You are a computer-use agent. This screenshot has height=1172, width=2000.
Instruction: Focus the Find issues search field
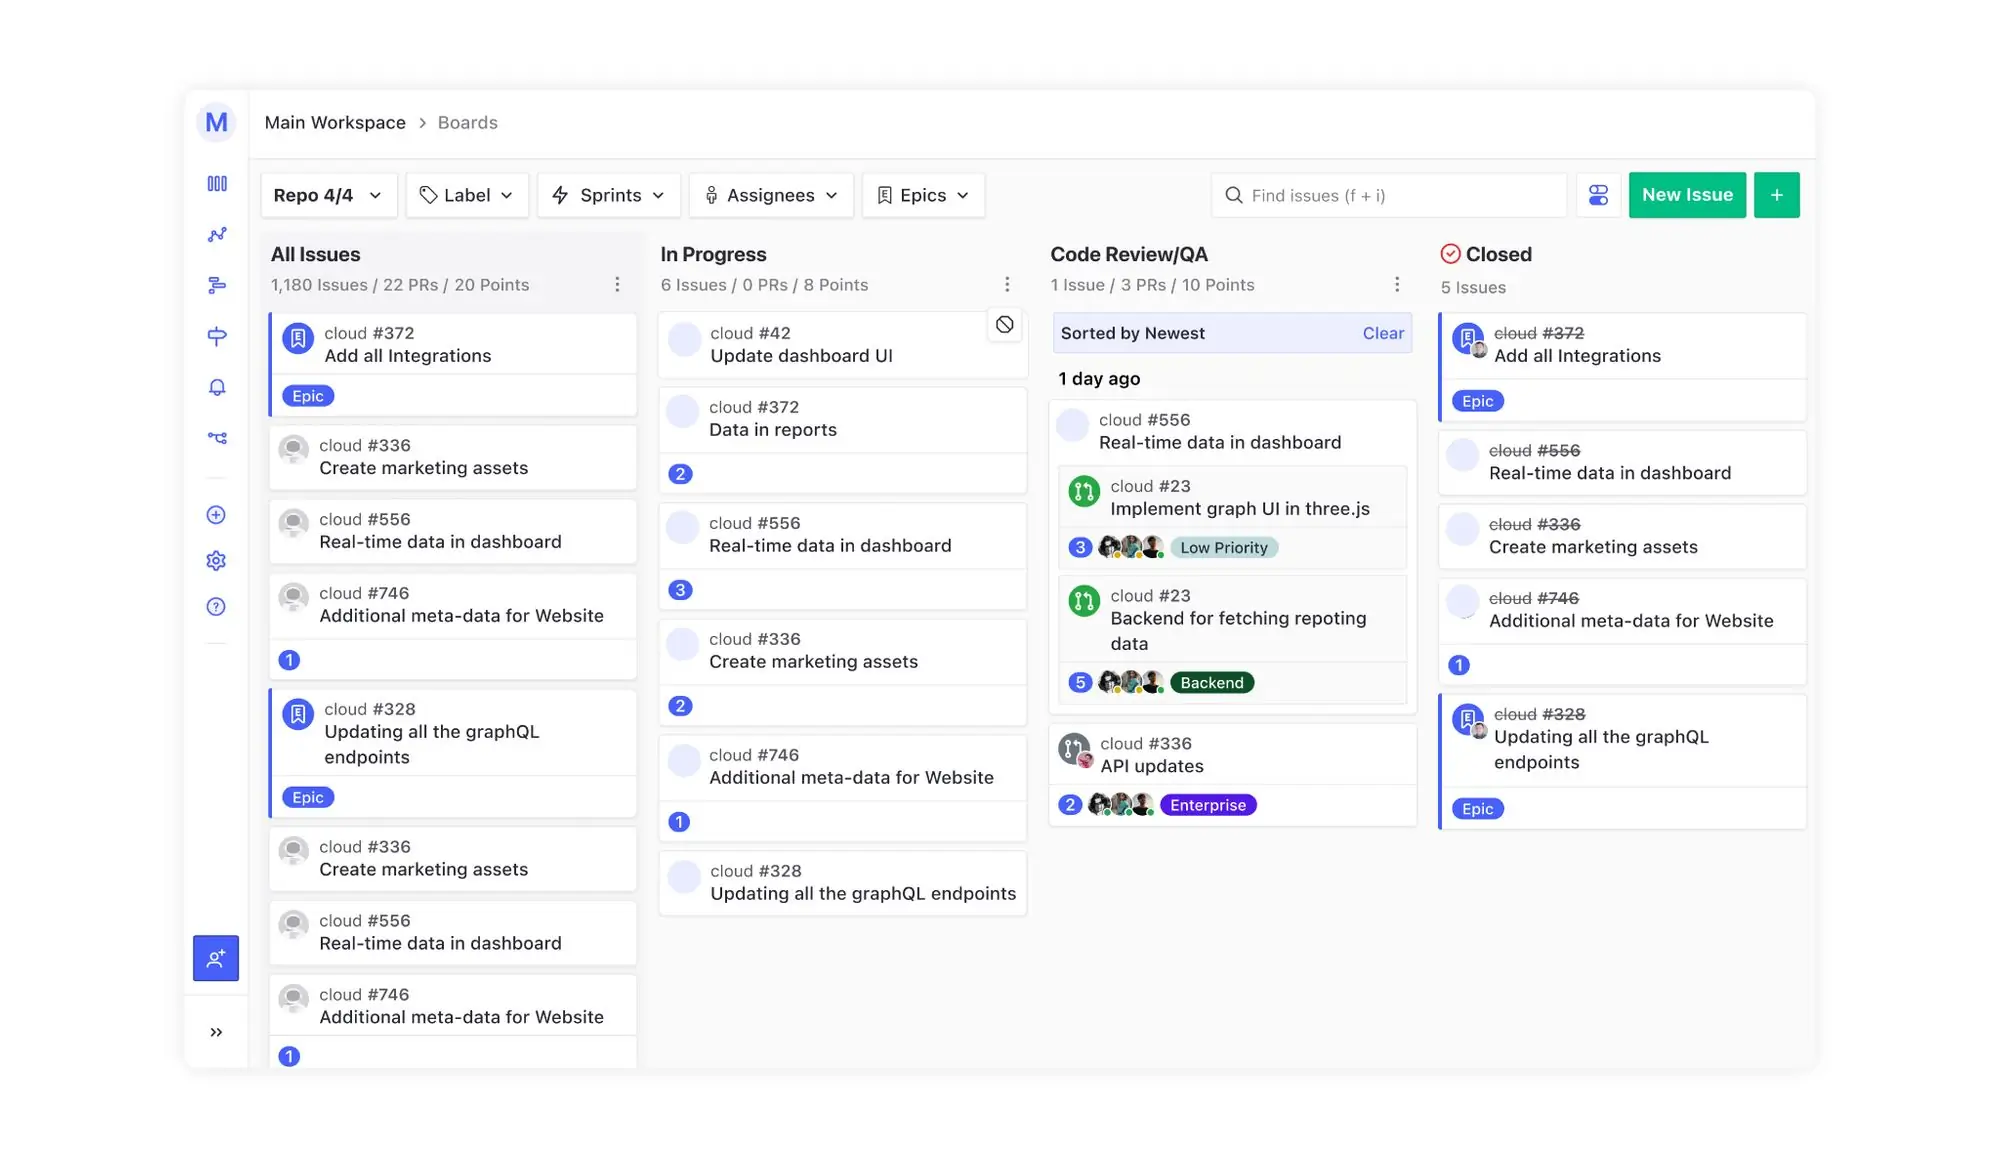coord(1389,195)
